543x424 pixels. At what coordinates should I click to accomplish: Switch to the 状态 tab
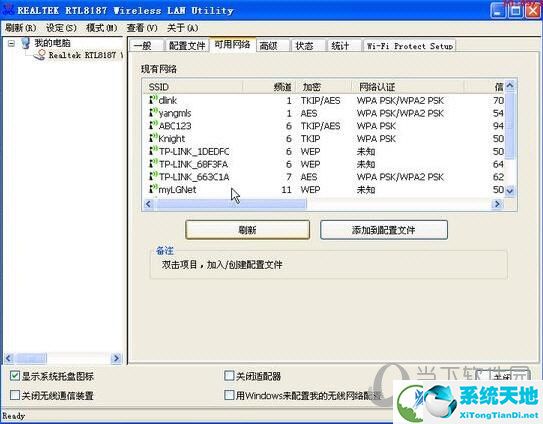coord(308,46)
